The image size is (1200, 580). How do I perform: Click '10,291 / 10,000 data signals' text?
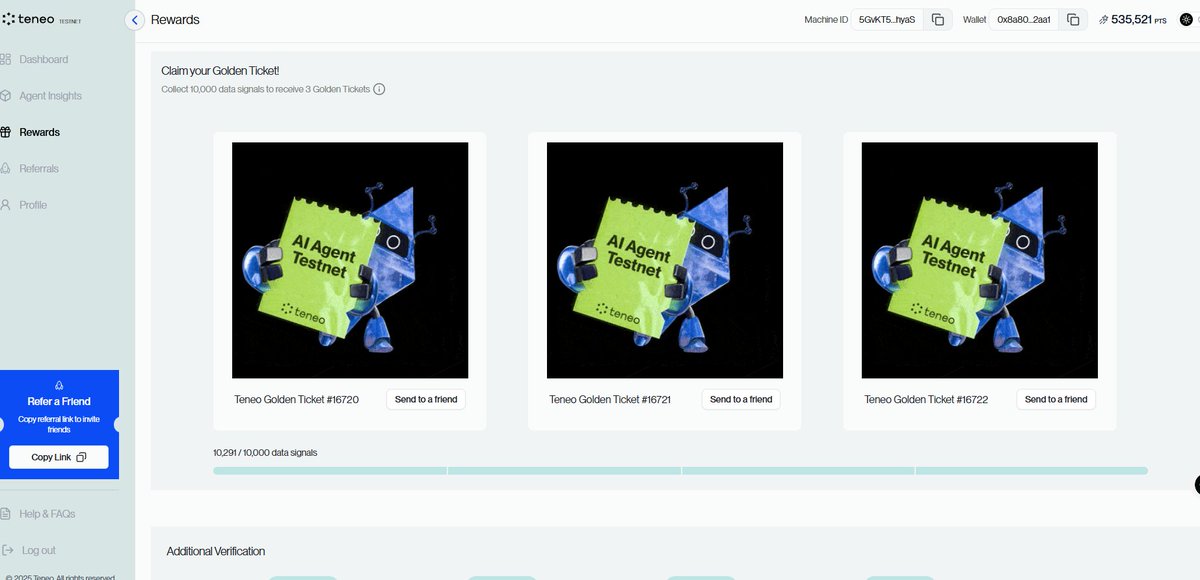coord(265,453)
